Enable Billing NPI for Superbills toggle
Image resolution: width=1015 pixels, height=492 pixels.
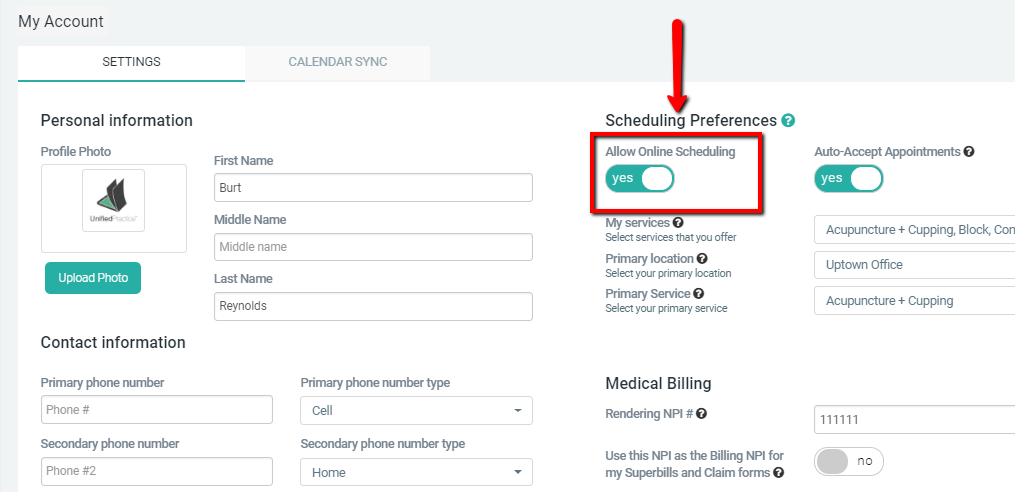click(x=849, y=461)
